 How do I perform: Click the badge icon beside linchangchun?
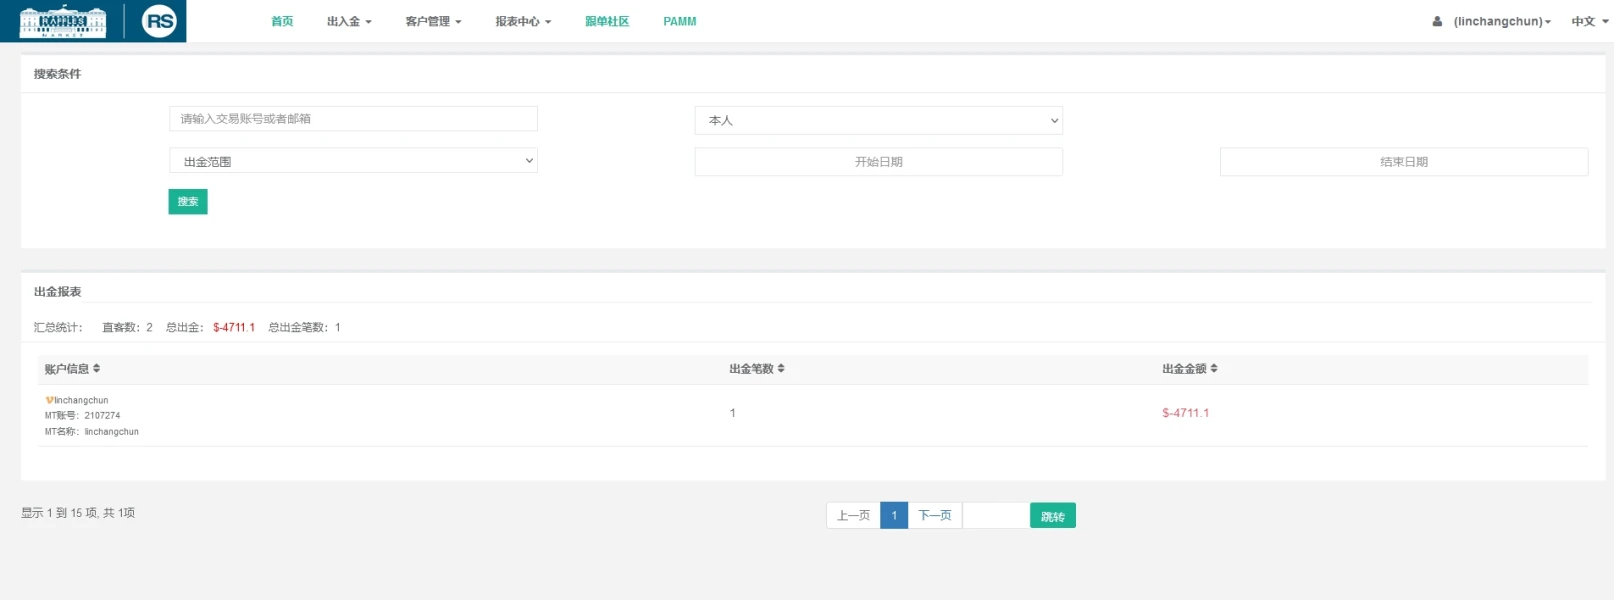pyautogui.click(x=49, y=400)
